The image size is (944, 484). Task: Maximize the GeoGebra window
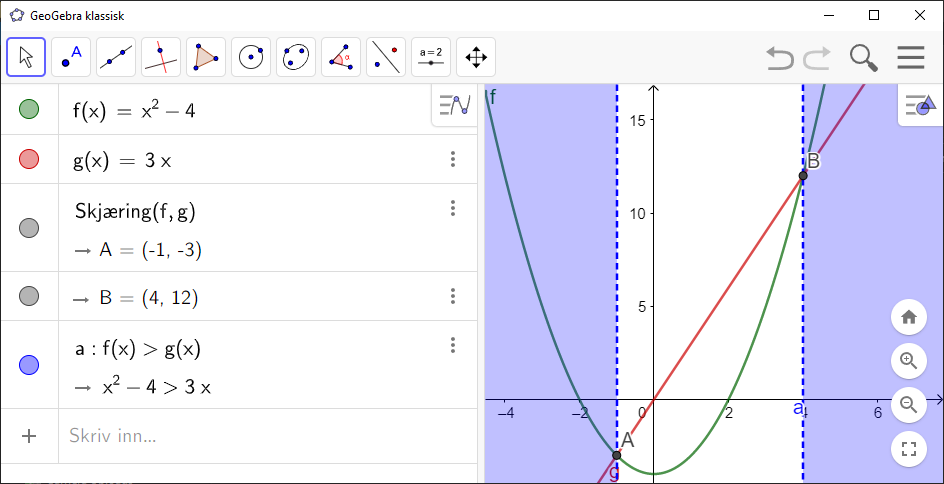[874, 16]
